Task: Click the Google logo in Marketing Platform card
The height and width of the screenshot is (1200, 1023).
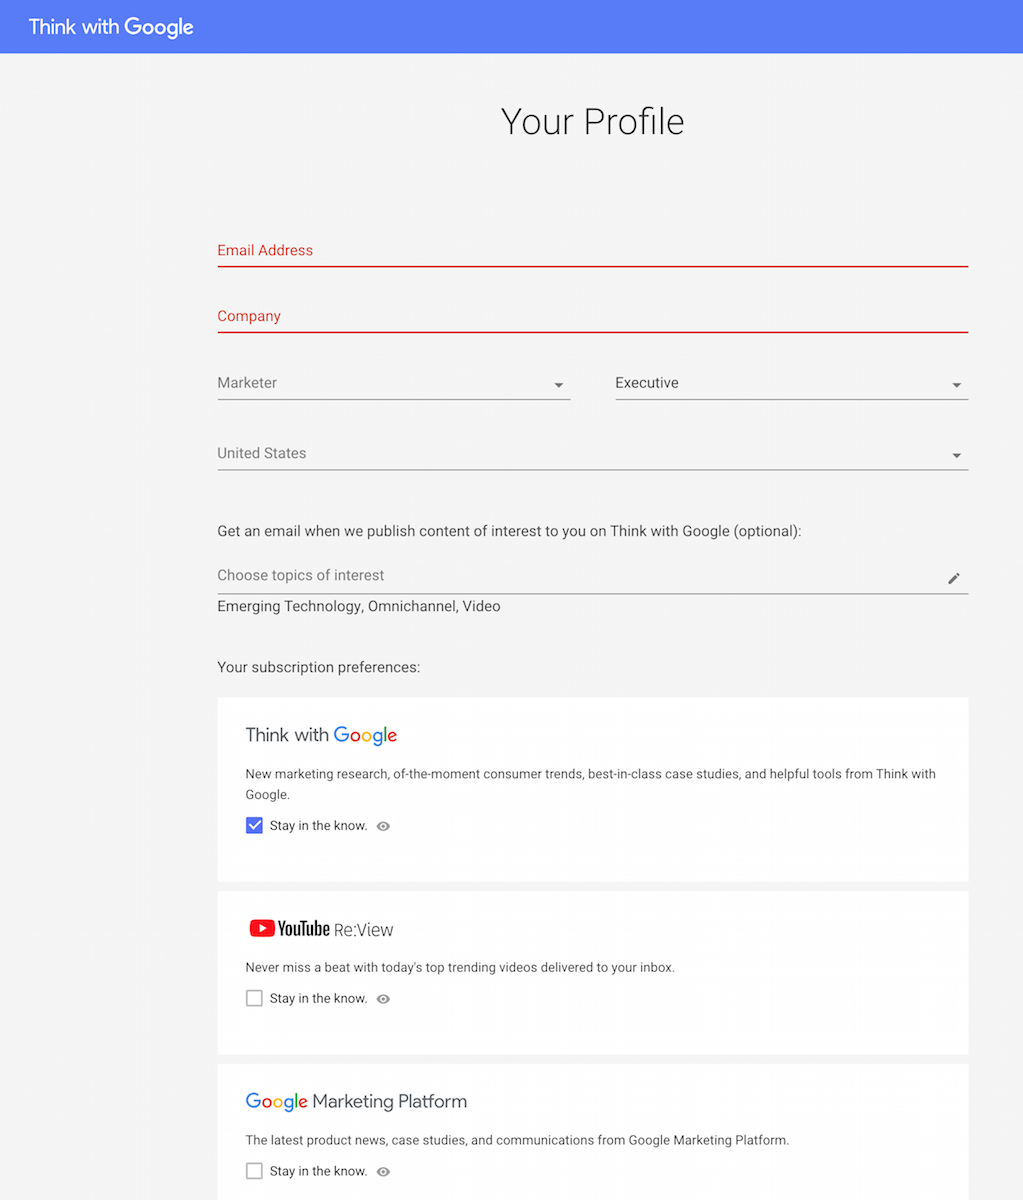Action: 277,1102
